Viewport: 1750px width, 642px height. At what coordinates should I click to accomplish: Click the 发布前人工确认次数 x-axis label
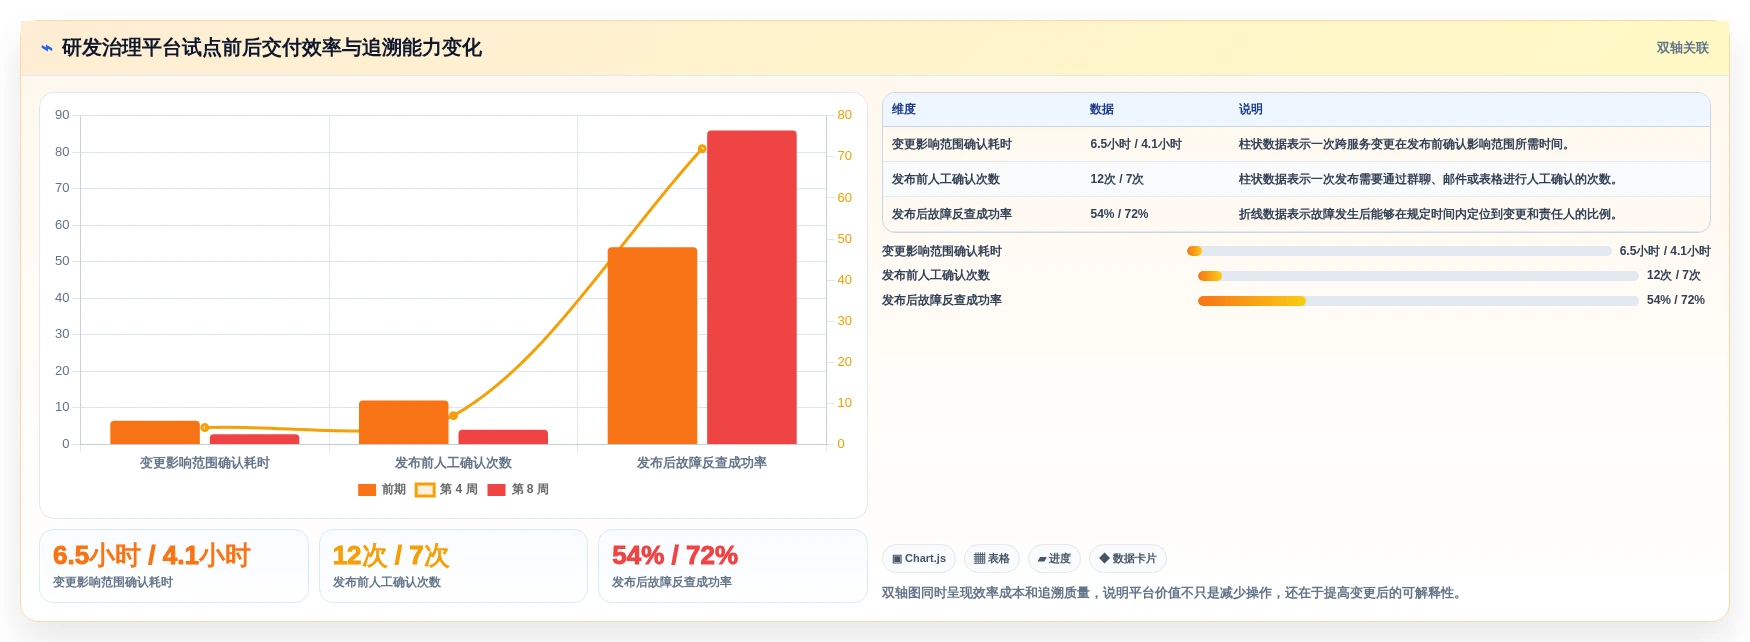(453, 463)
